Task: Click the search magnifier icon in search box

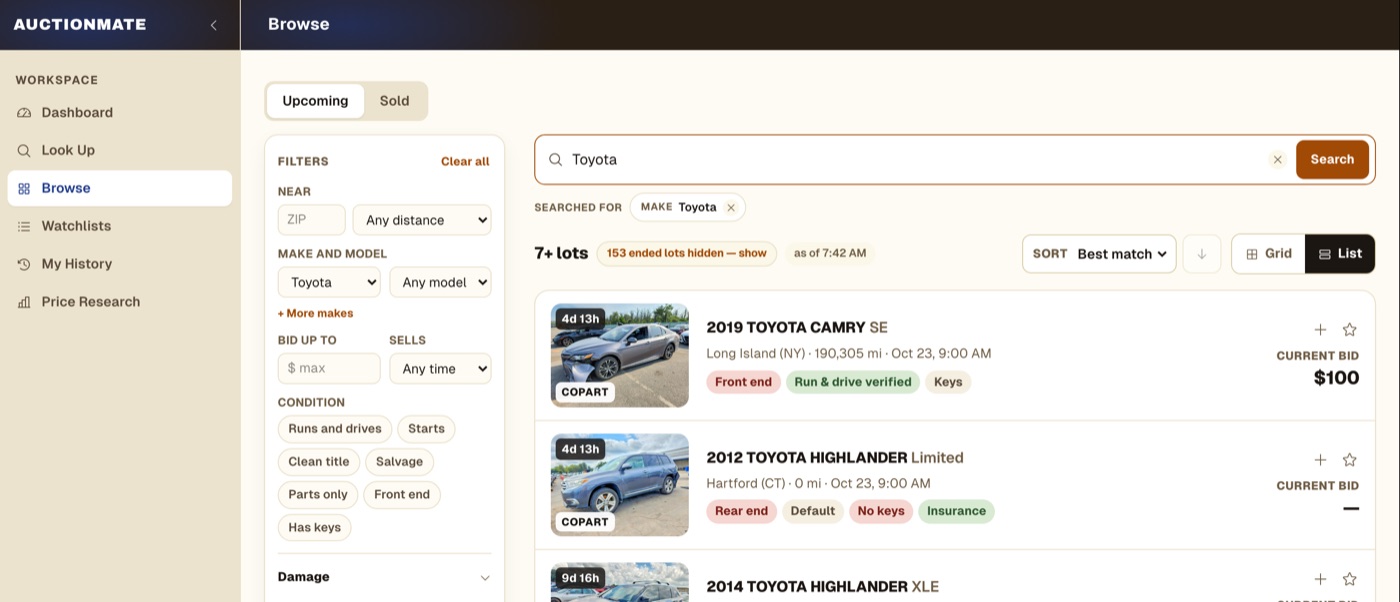Action: coord(556,159)
